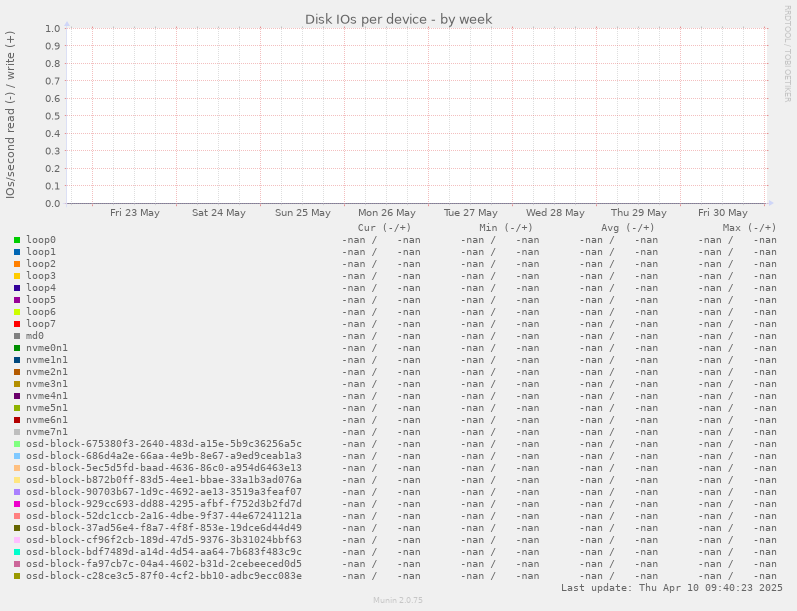797x611 pixels.
Task: Click the osd-block-929cc693 magenta swatch
Action: [17, 504]
